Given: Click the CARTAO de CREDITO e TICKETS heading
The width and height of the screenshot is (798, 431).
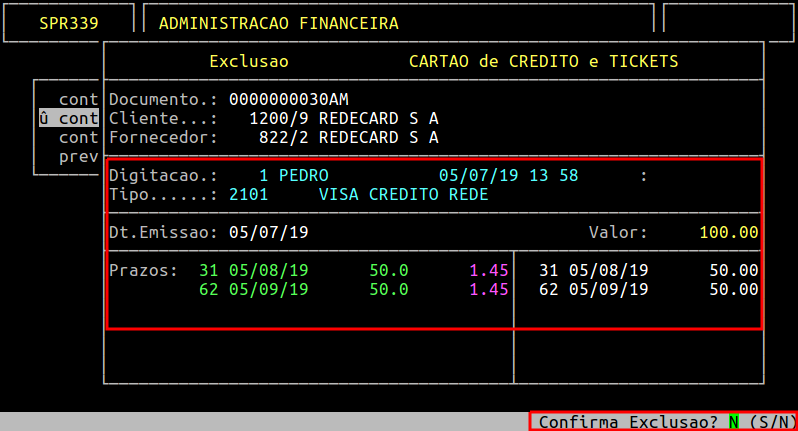Looking at the screenshot, I should [x=543, y=61].
